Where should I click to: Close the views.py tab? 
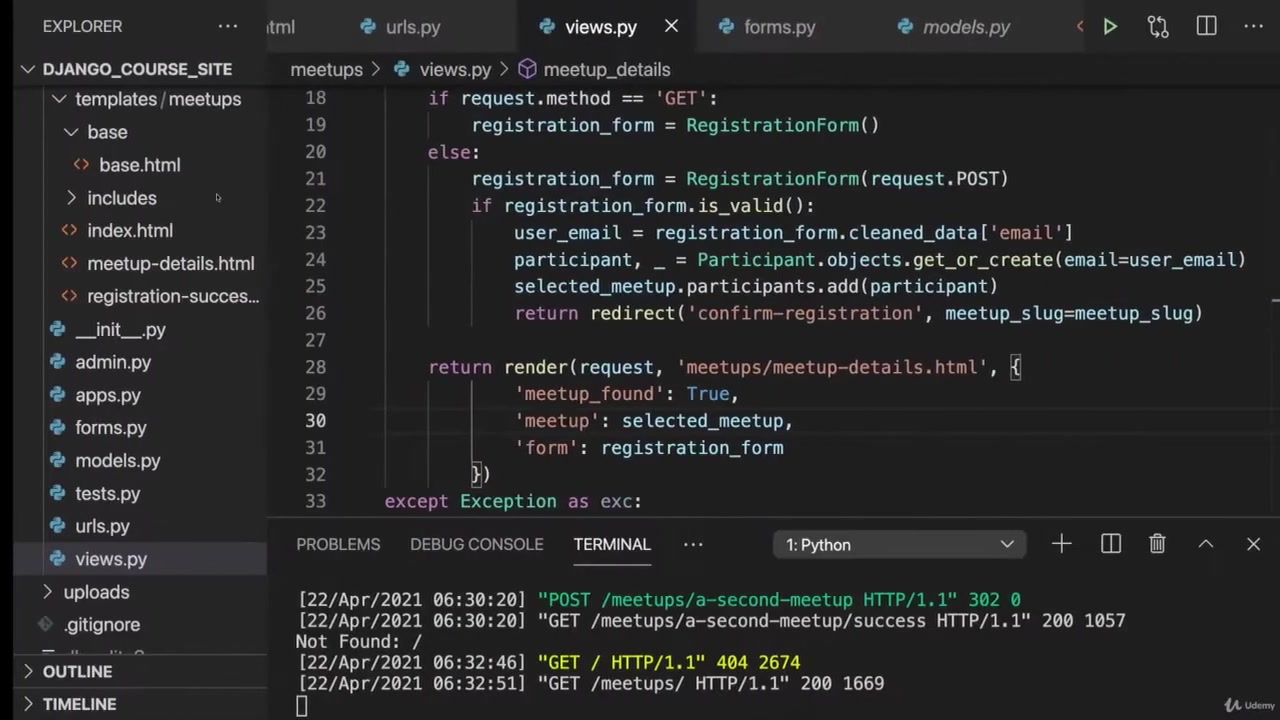(671, 27)
